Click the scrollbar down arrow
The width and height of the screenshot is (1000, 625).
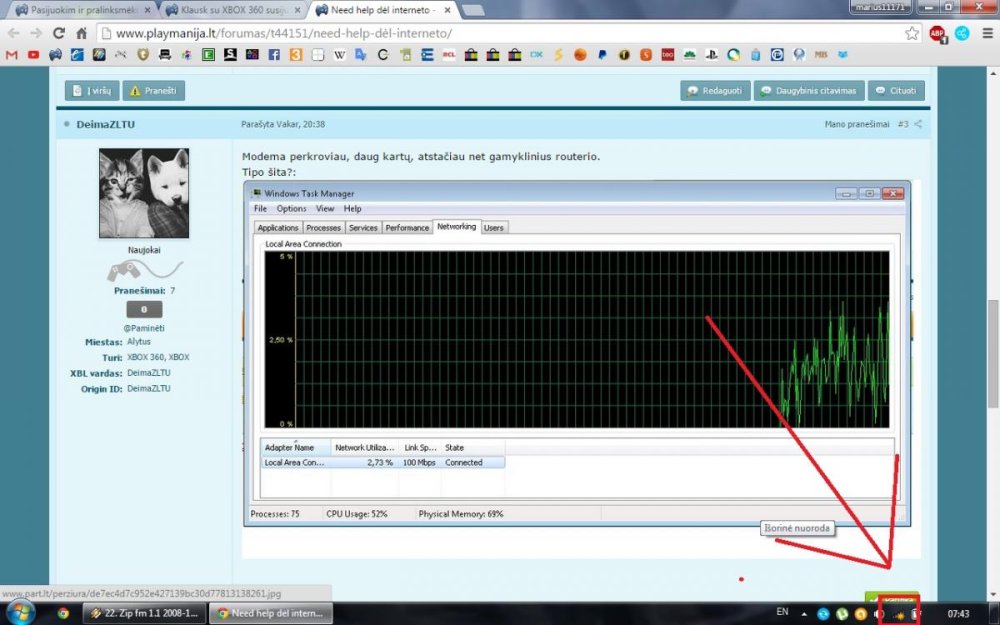(993, 595)
